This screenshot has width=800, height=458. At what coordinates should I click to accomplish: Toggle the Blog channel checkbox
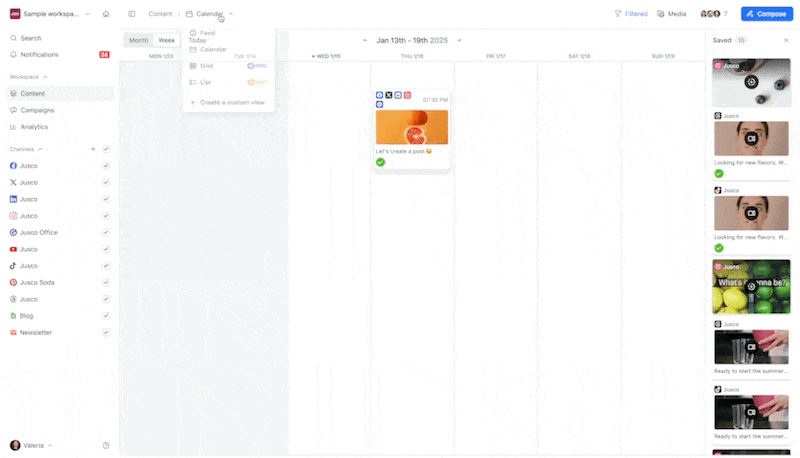(x=106, y=316)
